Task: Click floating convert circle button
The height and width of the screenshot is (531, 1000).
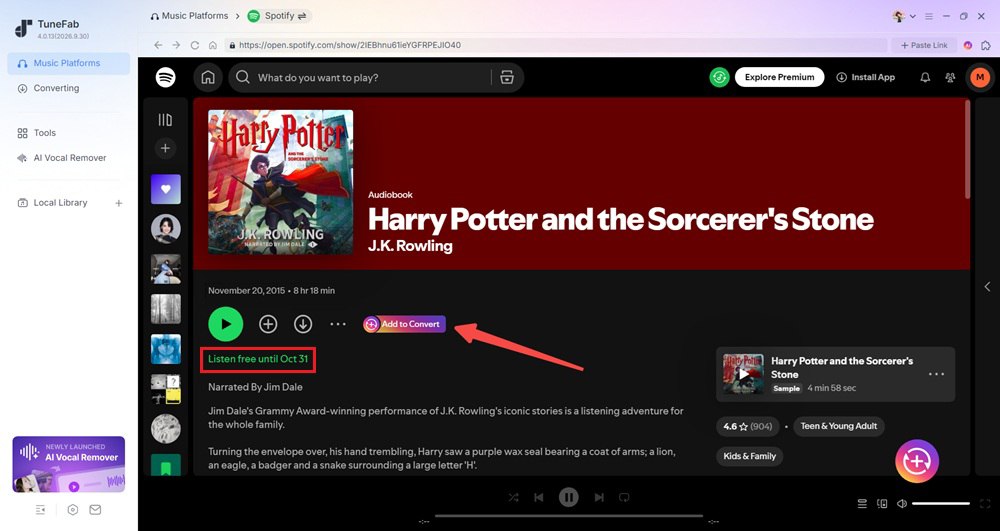Action: coord(917,461)
